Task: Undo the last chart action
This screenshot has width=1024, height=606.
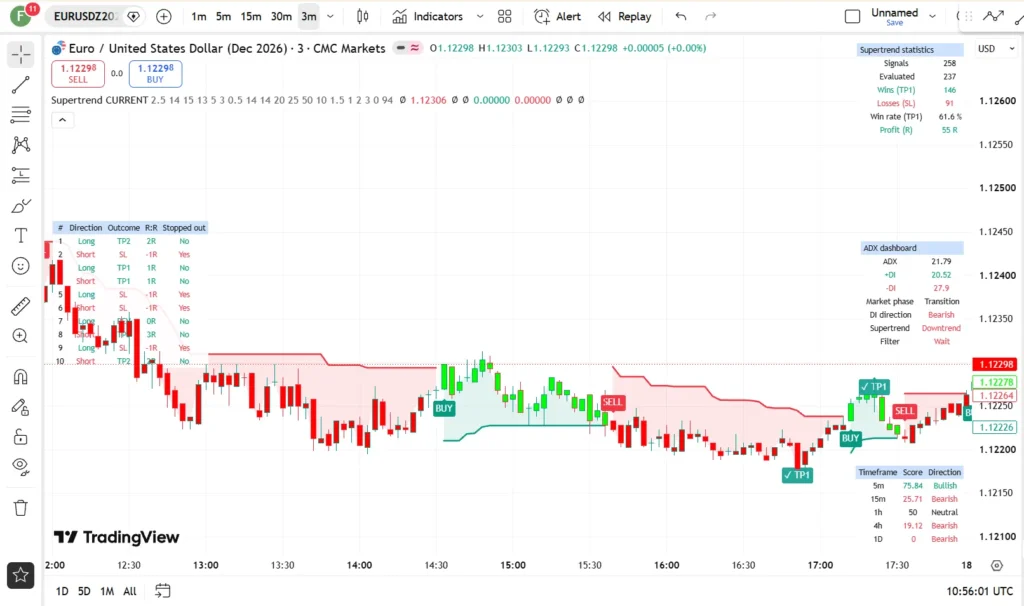Action: 680,17
